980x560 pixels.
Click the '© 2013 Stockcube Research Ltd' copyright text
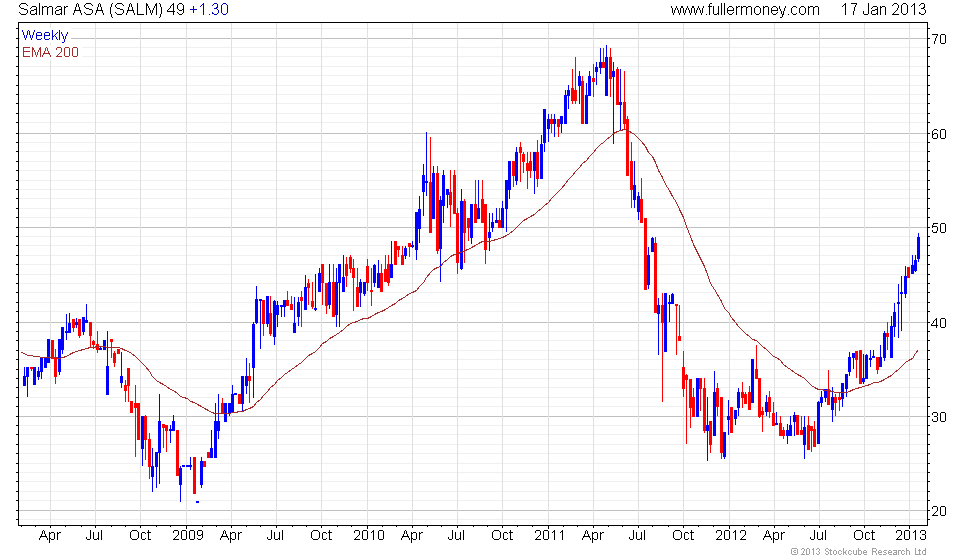[859, 551]
